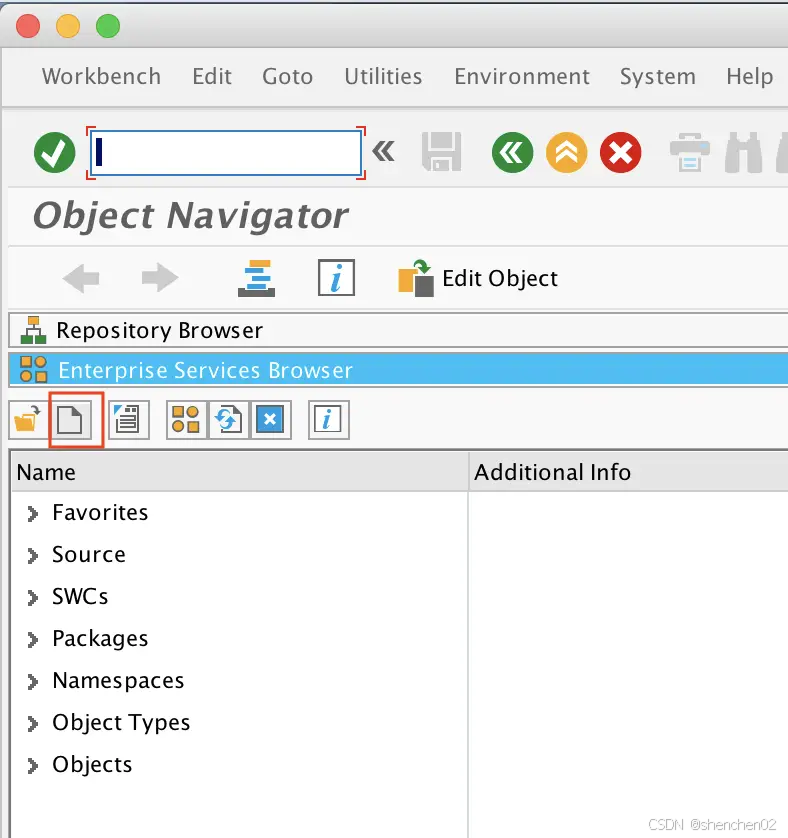Click the list document icon in browser toolbar
Screen dimensions: 788x838
128,420
